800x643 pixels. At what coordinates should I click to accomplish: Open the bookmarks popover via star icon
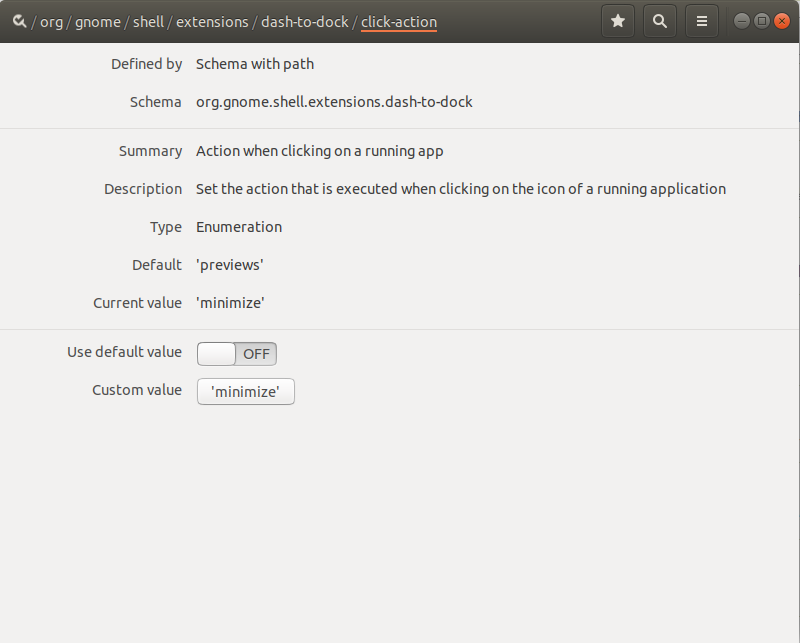click(617, 20)
